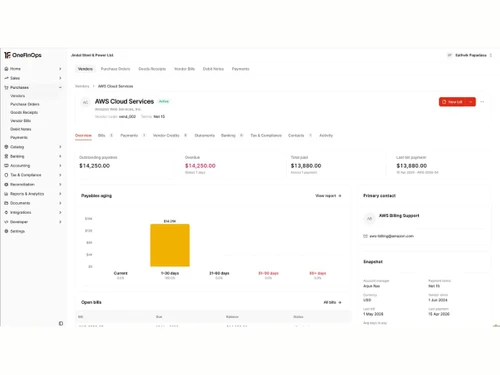Click the Integrations icon in sidebar

click(x=6, y=212)
